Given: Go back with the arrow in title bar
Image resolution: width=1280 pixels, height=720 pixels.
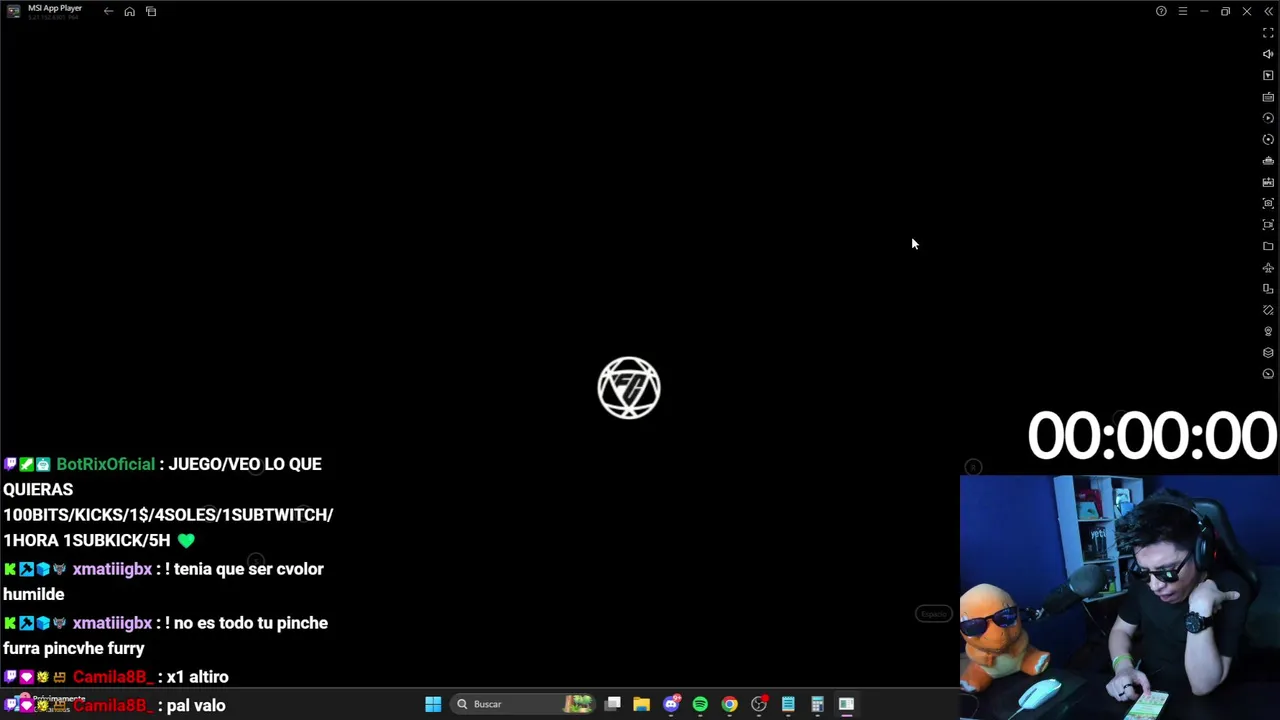Looking at the screenshot, I should [x=108, y=11].
